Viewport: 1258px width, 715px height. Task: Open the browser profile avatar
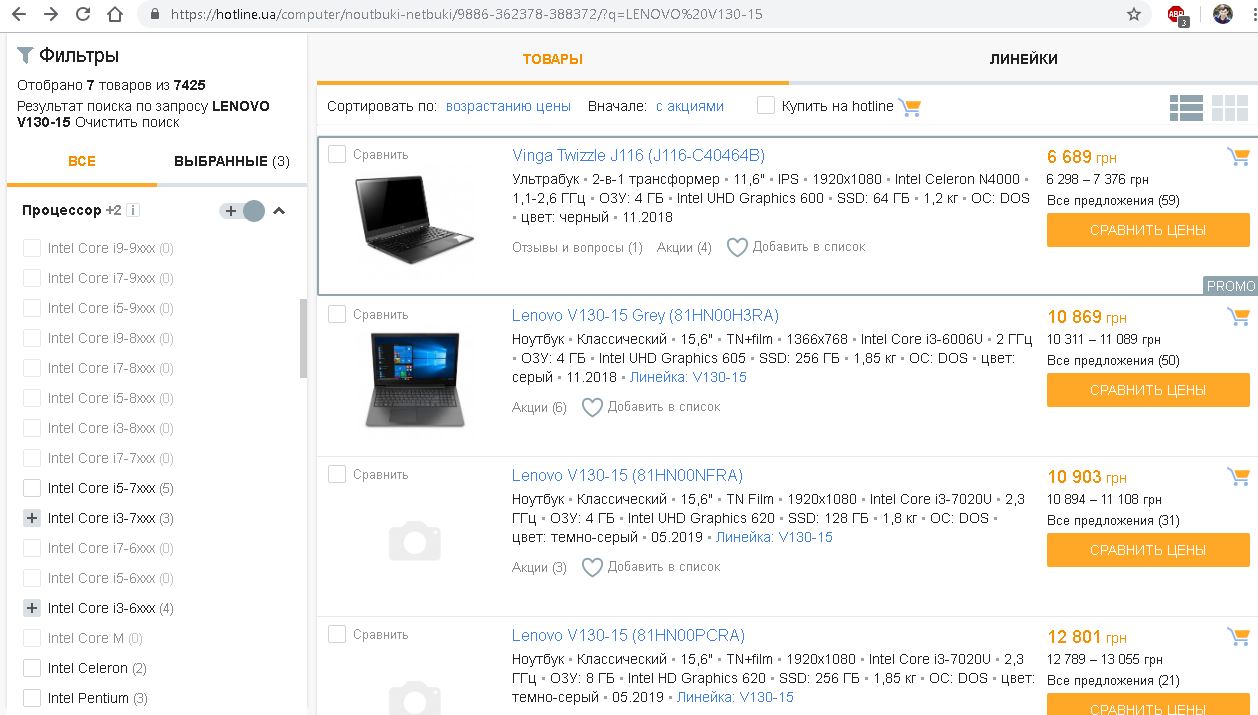coord(1222,14)
